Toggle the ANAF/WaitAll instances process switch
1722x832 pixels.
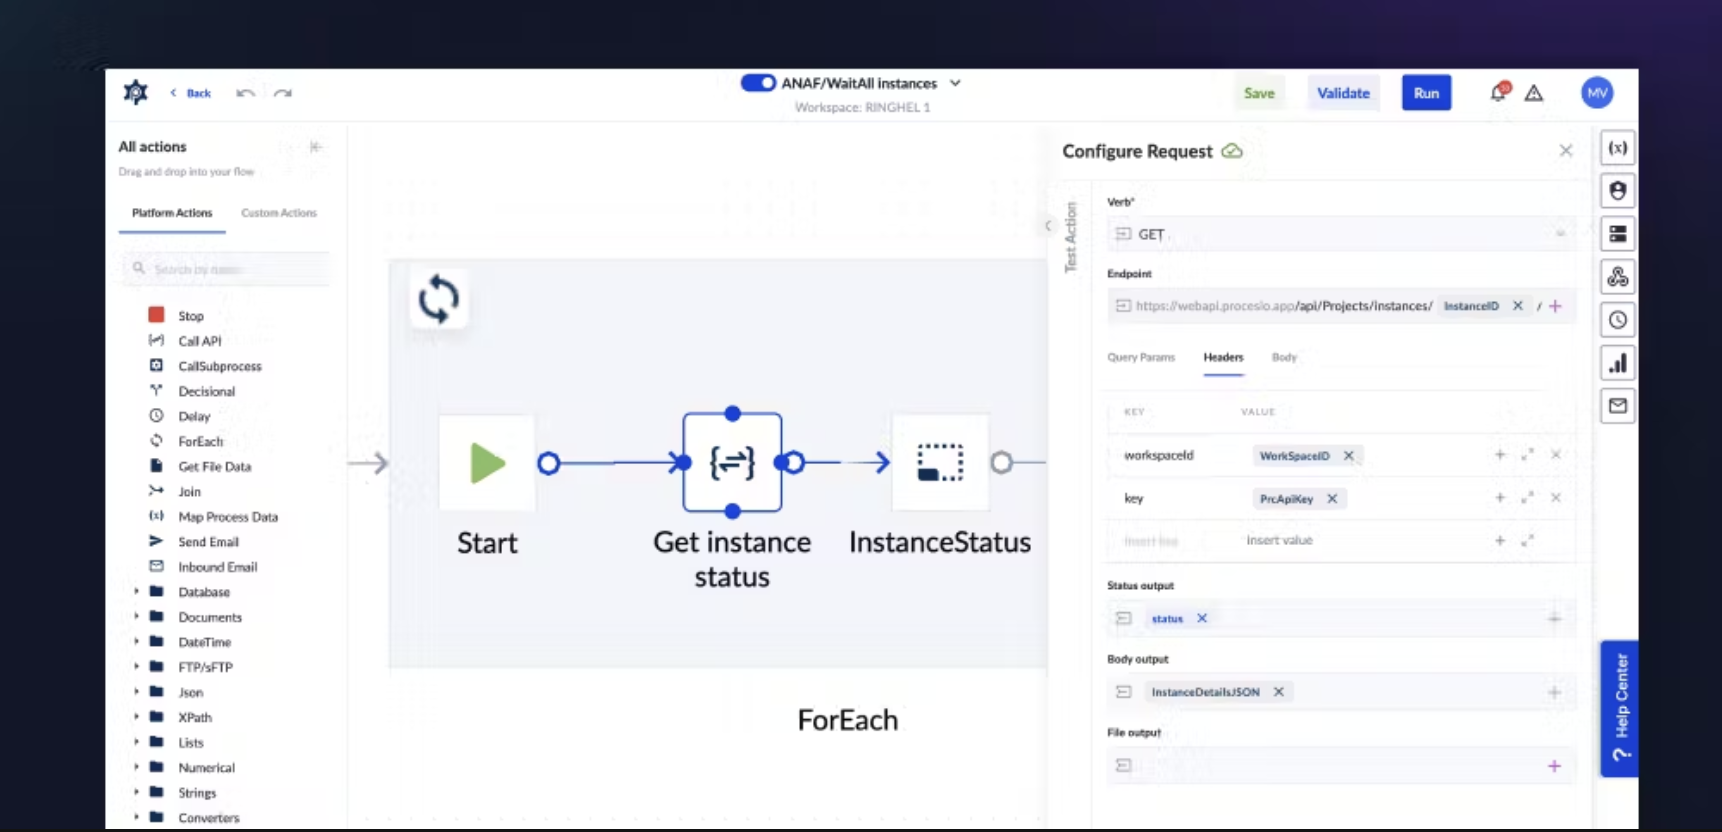point(758,83)
